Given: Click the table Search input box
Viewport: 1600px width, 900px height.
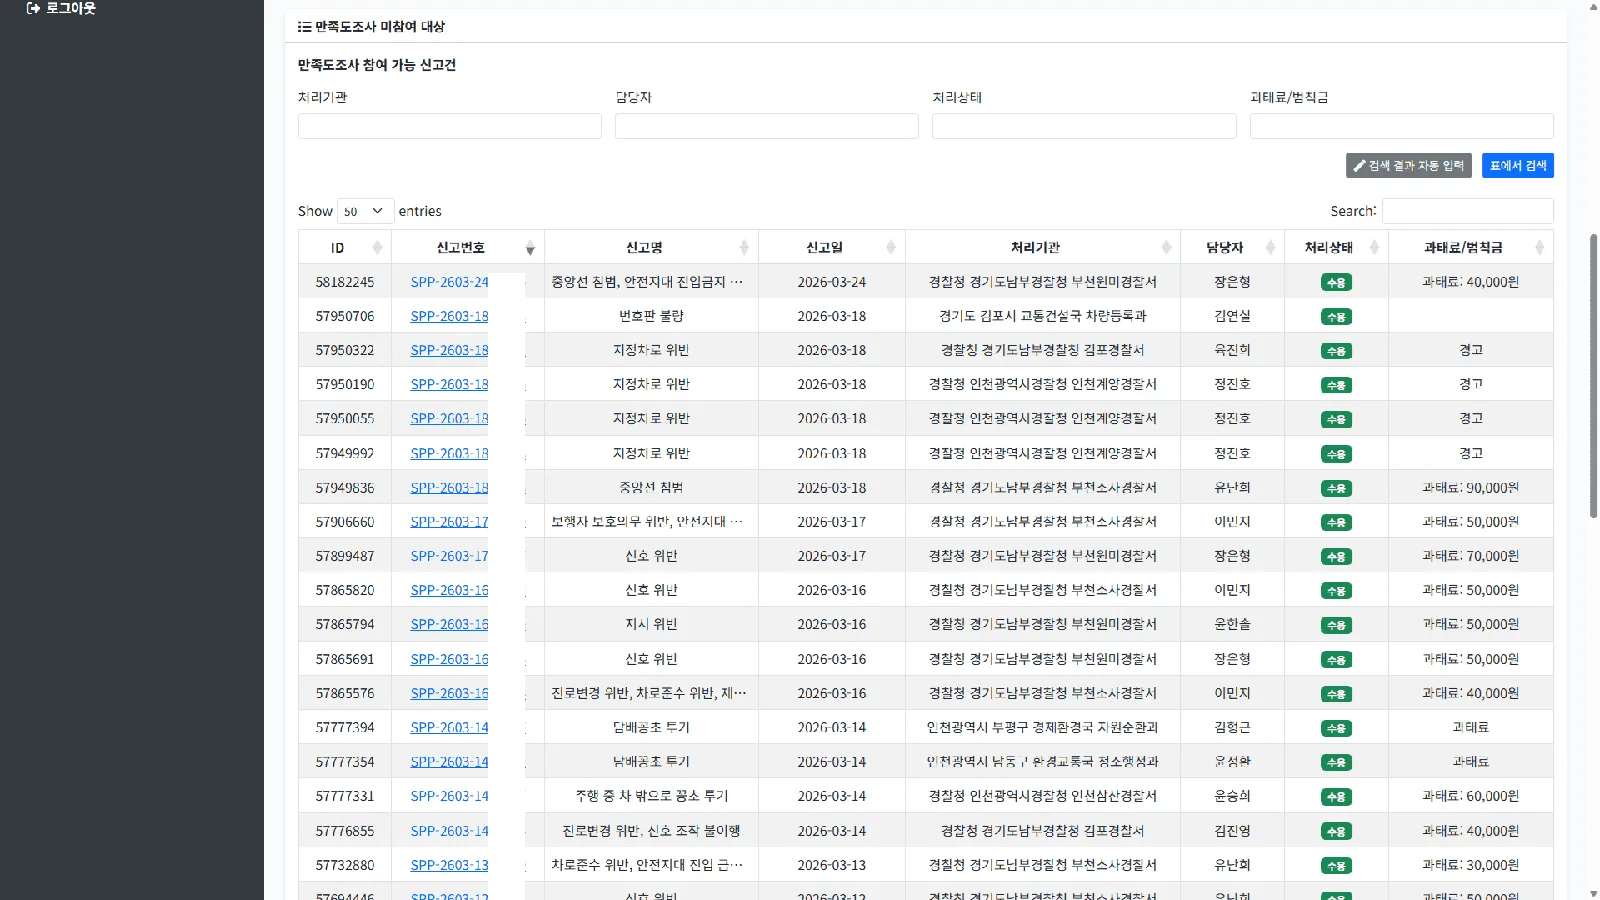Looking at the screenshot, I should [1467, 211].
